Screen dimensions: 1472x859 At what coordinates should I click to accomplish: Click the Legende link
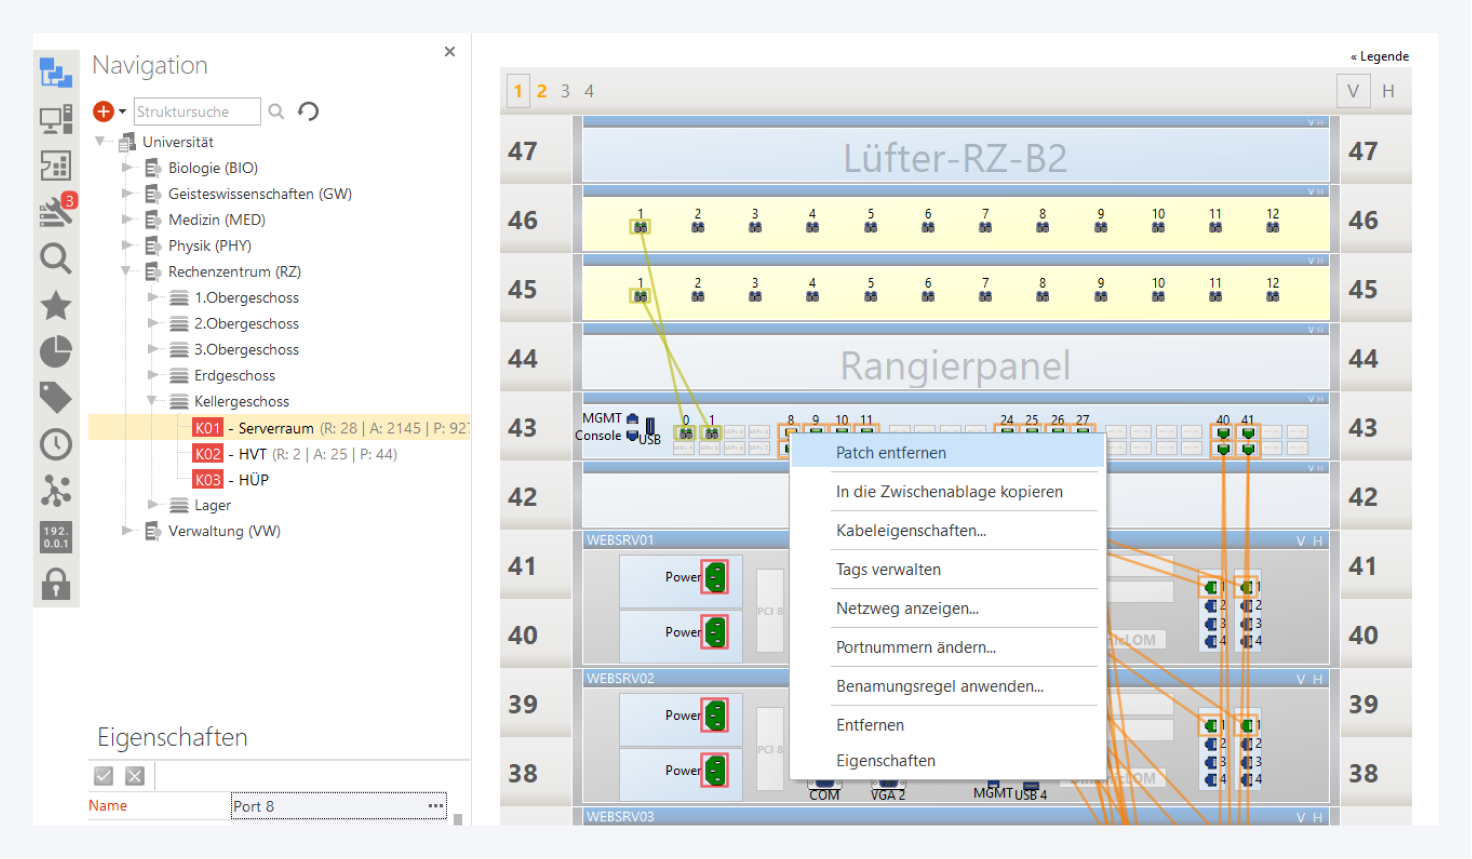click(1380, 57)
